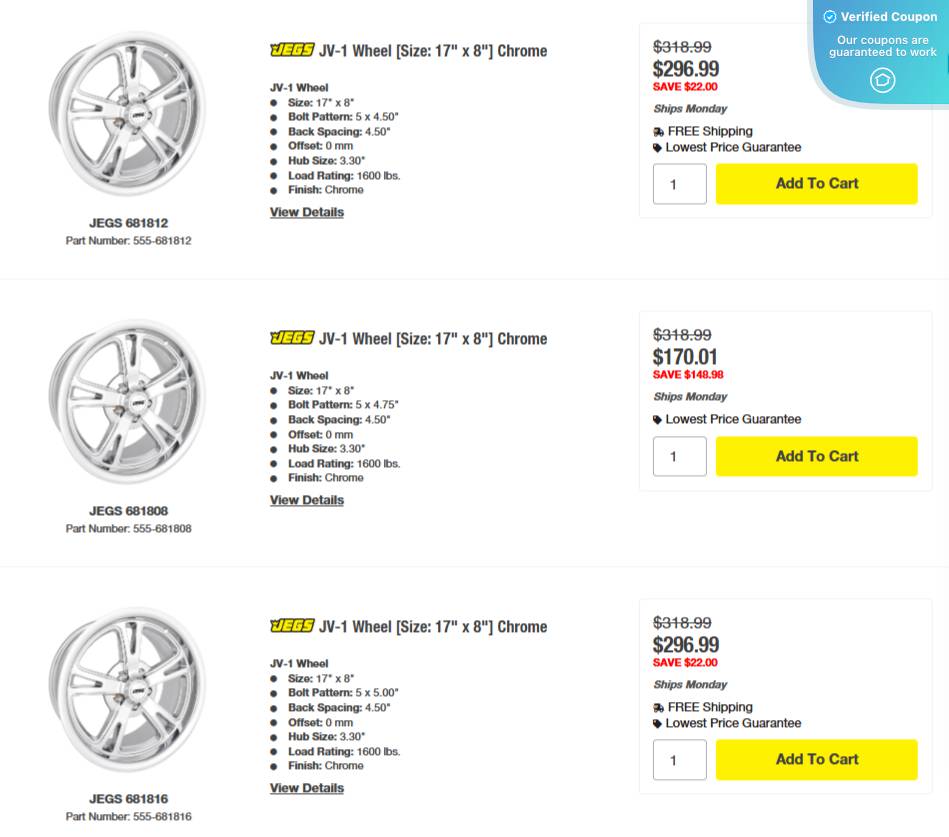This screenshot has height=837, width=949.
Task: Click the truck icon next to bottom FREE Shipping
Action: [660, 707]
